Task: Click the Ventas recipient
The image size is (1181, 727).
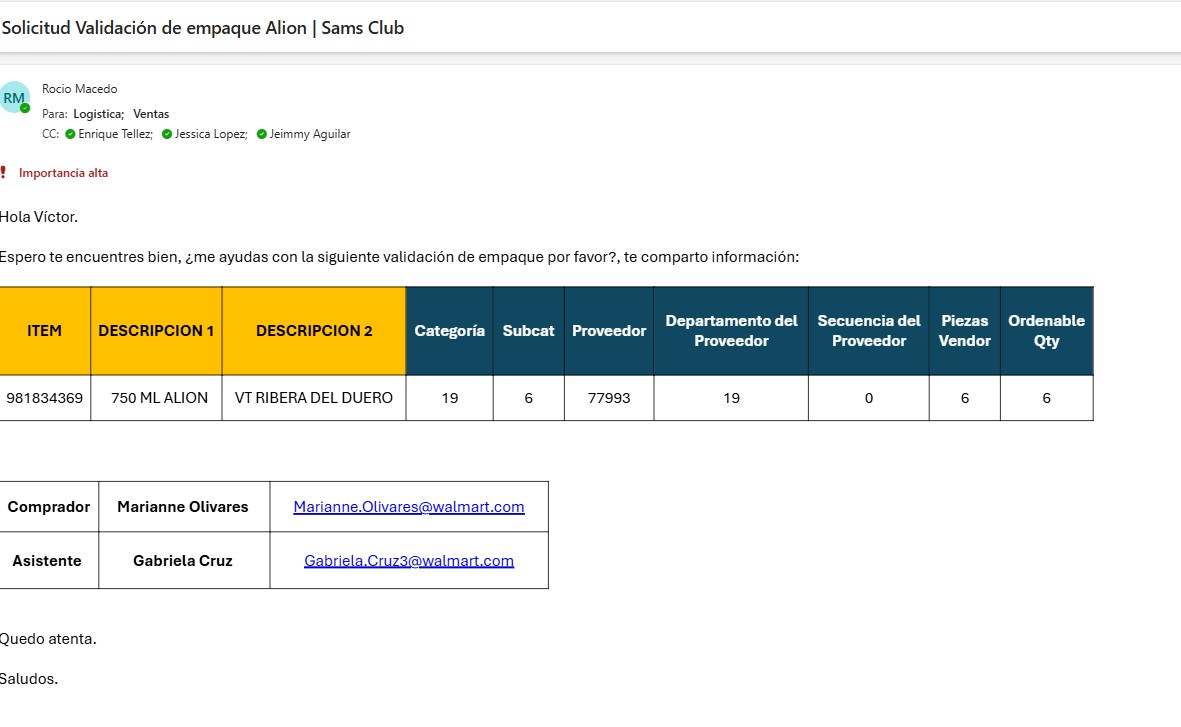Action: [x=151, y=114]
